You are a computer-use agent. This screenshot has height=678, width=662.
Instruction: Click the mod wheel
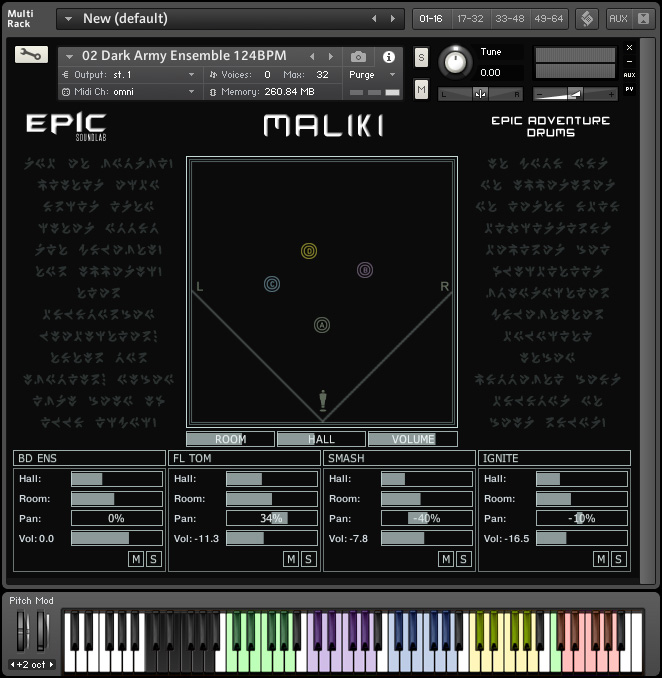click(x=42, y=631)
